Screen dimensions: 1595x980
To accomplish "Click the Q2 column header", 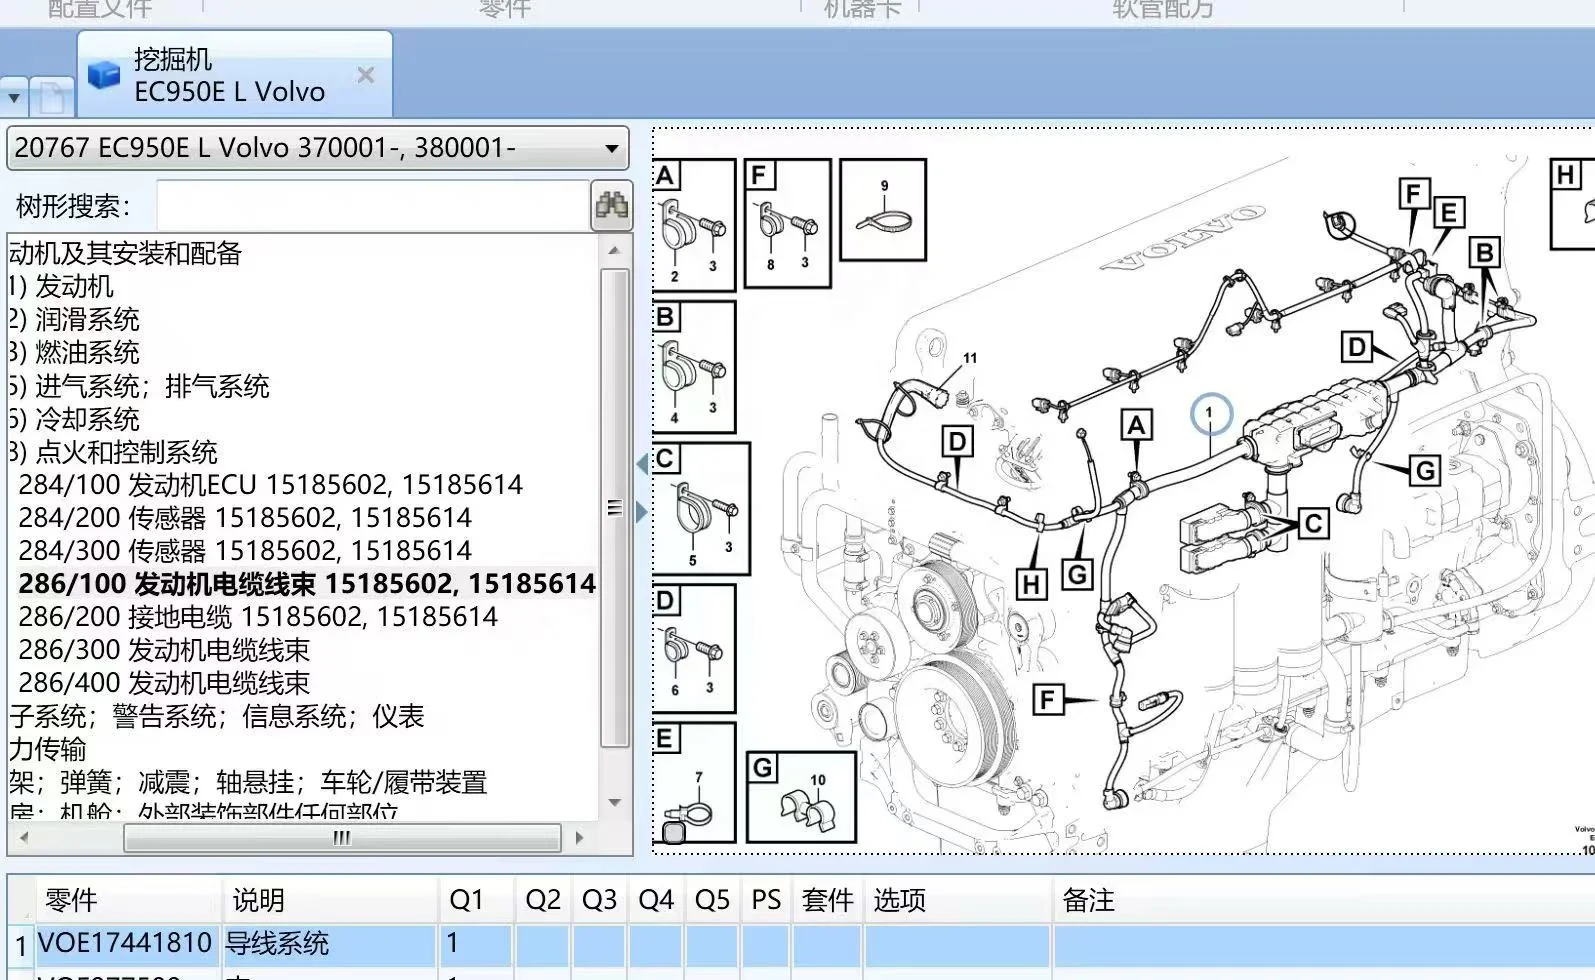I will 543,900.
